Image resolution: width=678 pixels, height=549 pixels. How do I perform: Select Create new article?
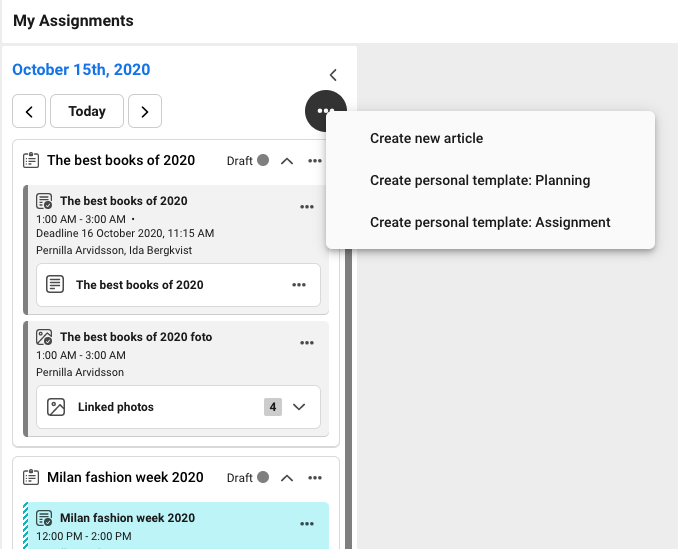pyautogui.click(x=426, y=138)
